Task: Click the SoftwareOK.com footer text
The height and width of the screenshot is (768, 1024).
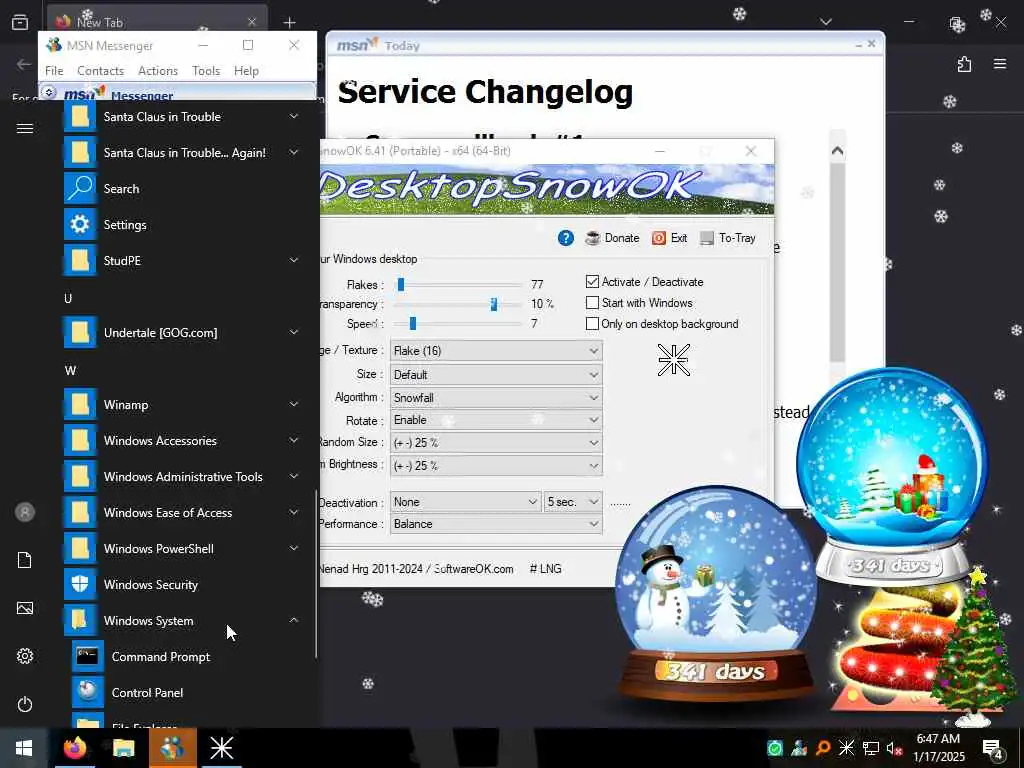Action: (473, 569)
